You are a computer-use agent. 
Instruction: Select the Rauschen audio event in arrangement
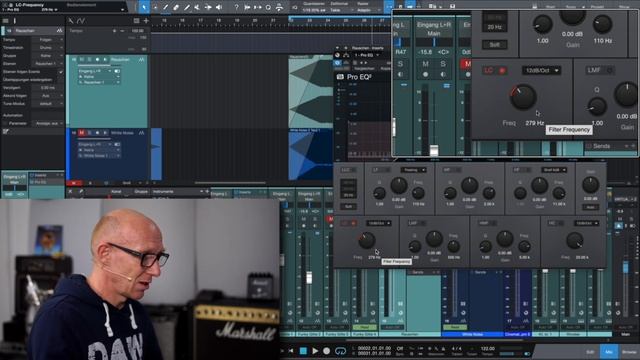click(310, 91)
